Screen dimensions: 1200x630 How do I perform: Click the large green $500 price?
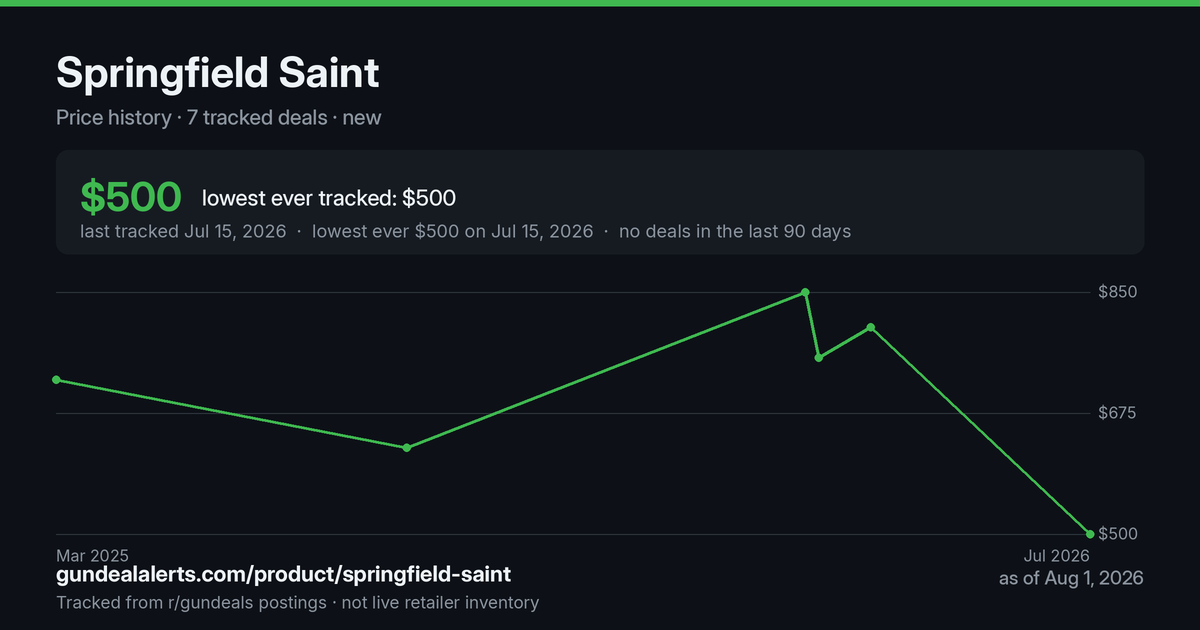(131, 197)
